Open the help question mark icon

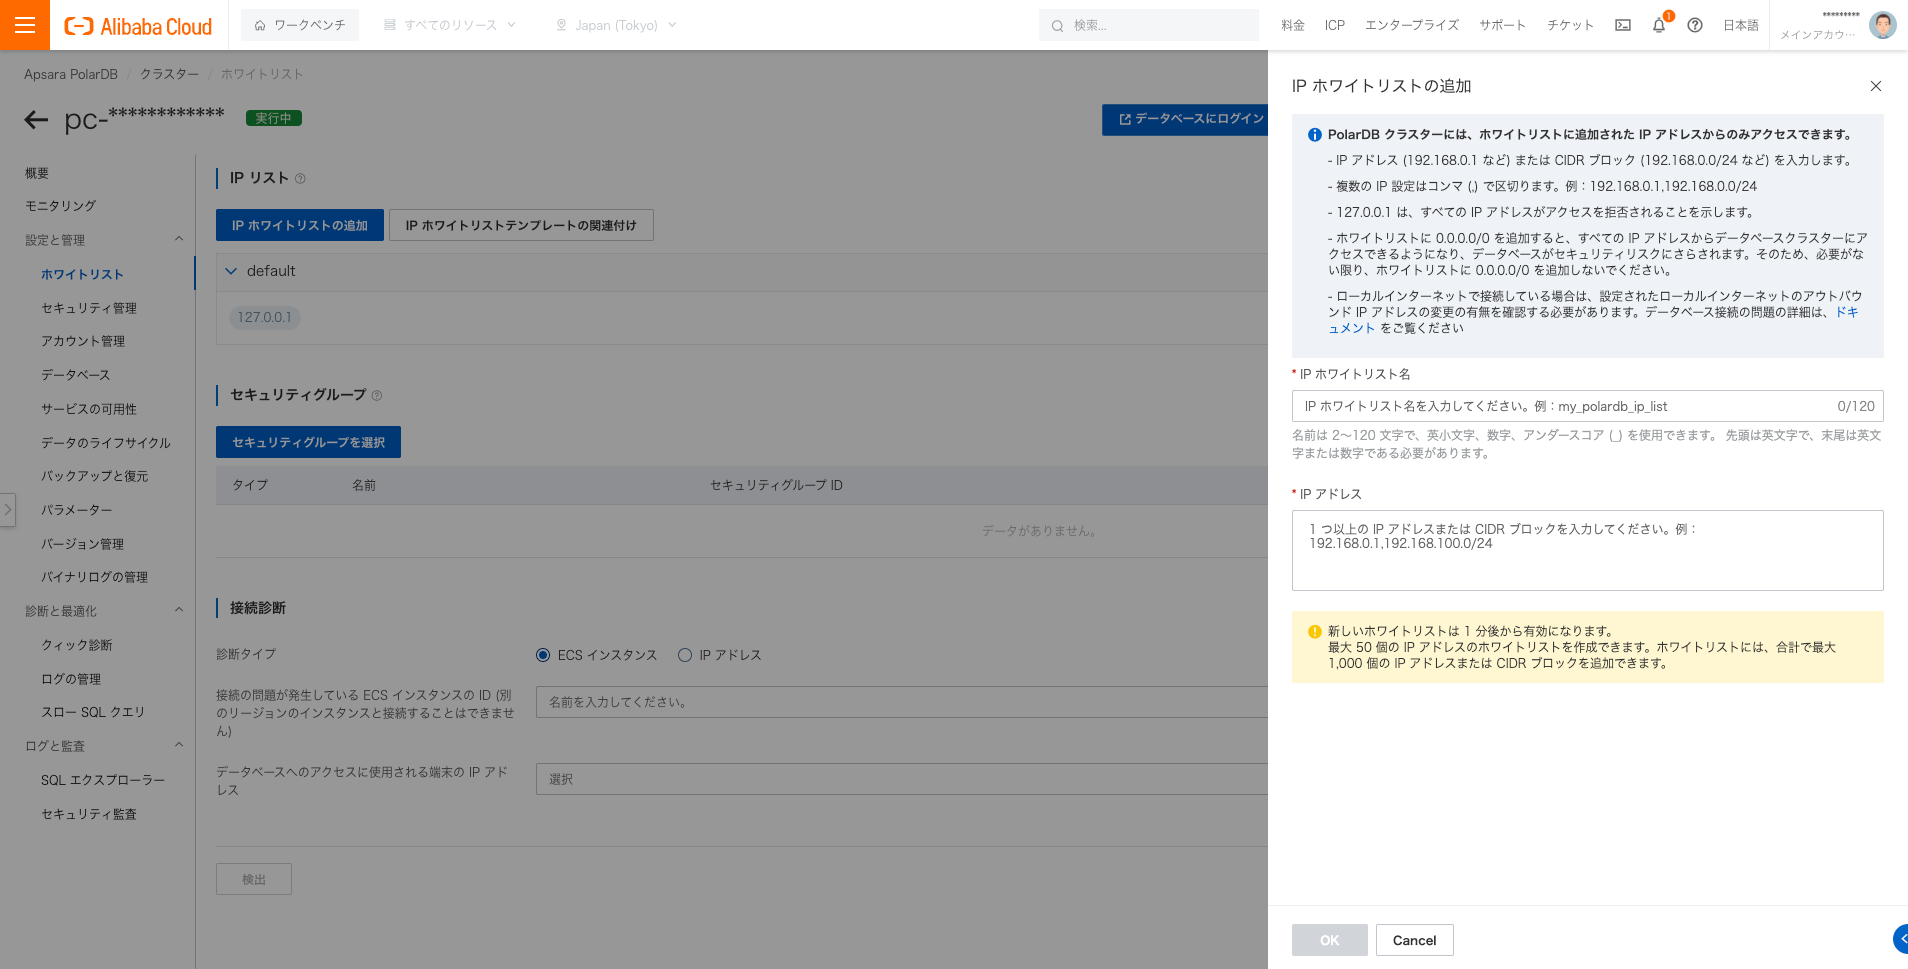click(1695, 25)
